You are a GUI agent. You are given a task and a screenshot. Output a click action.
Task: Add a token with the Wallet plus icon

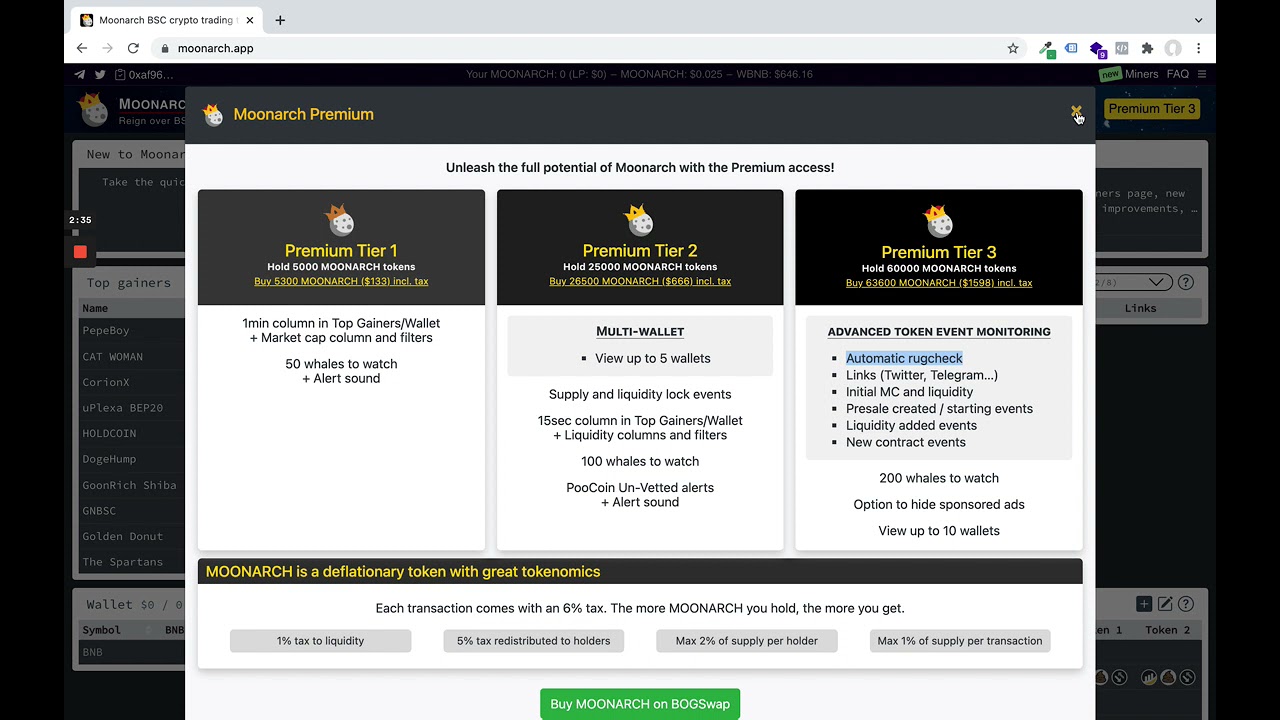coord(1144,604)
